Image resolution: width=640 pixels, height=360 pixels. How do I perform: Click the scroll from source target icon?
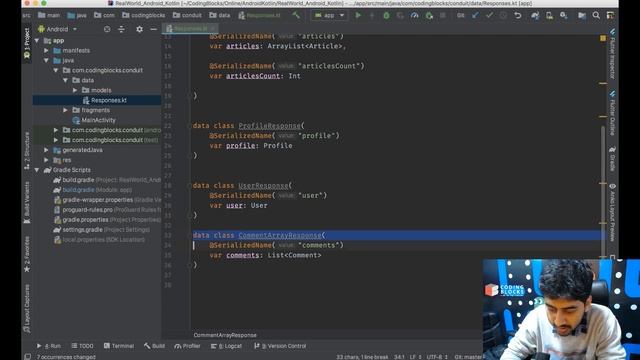pos(107,29)
